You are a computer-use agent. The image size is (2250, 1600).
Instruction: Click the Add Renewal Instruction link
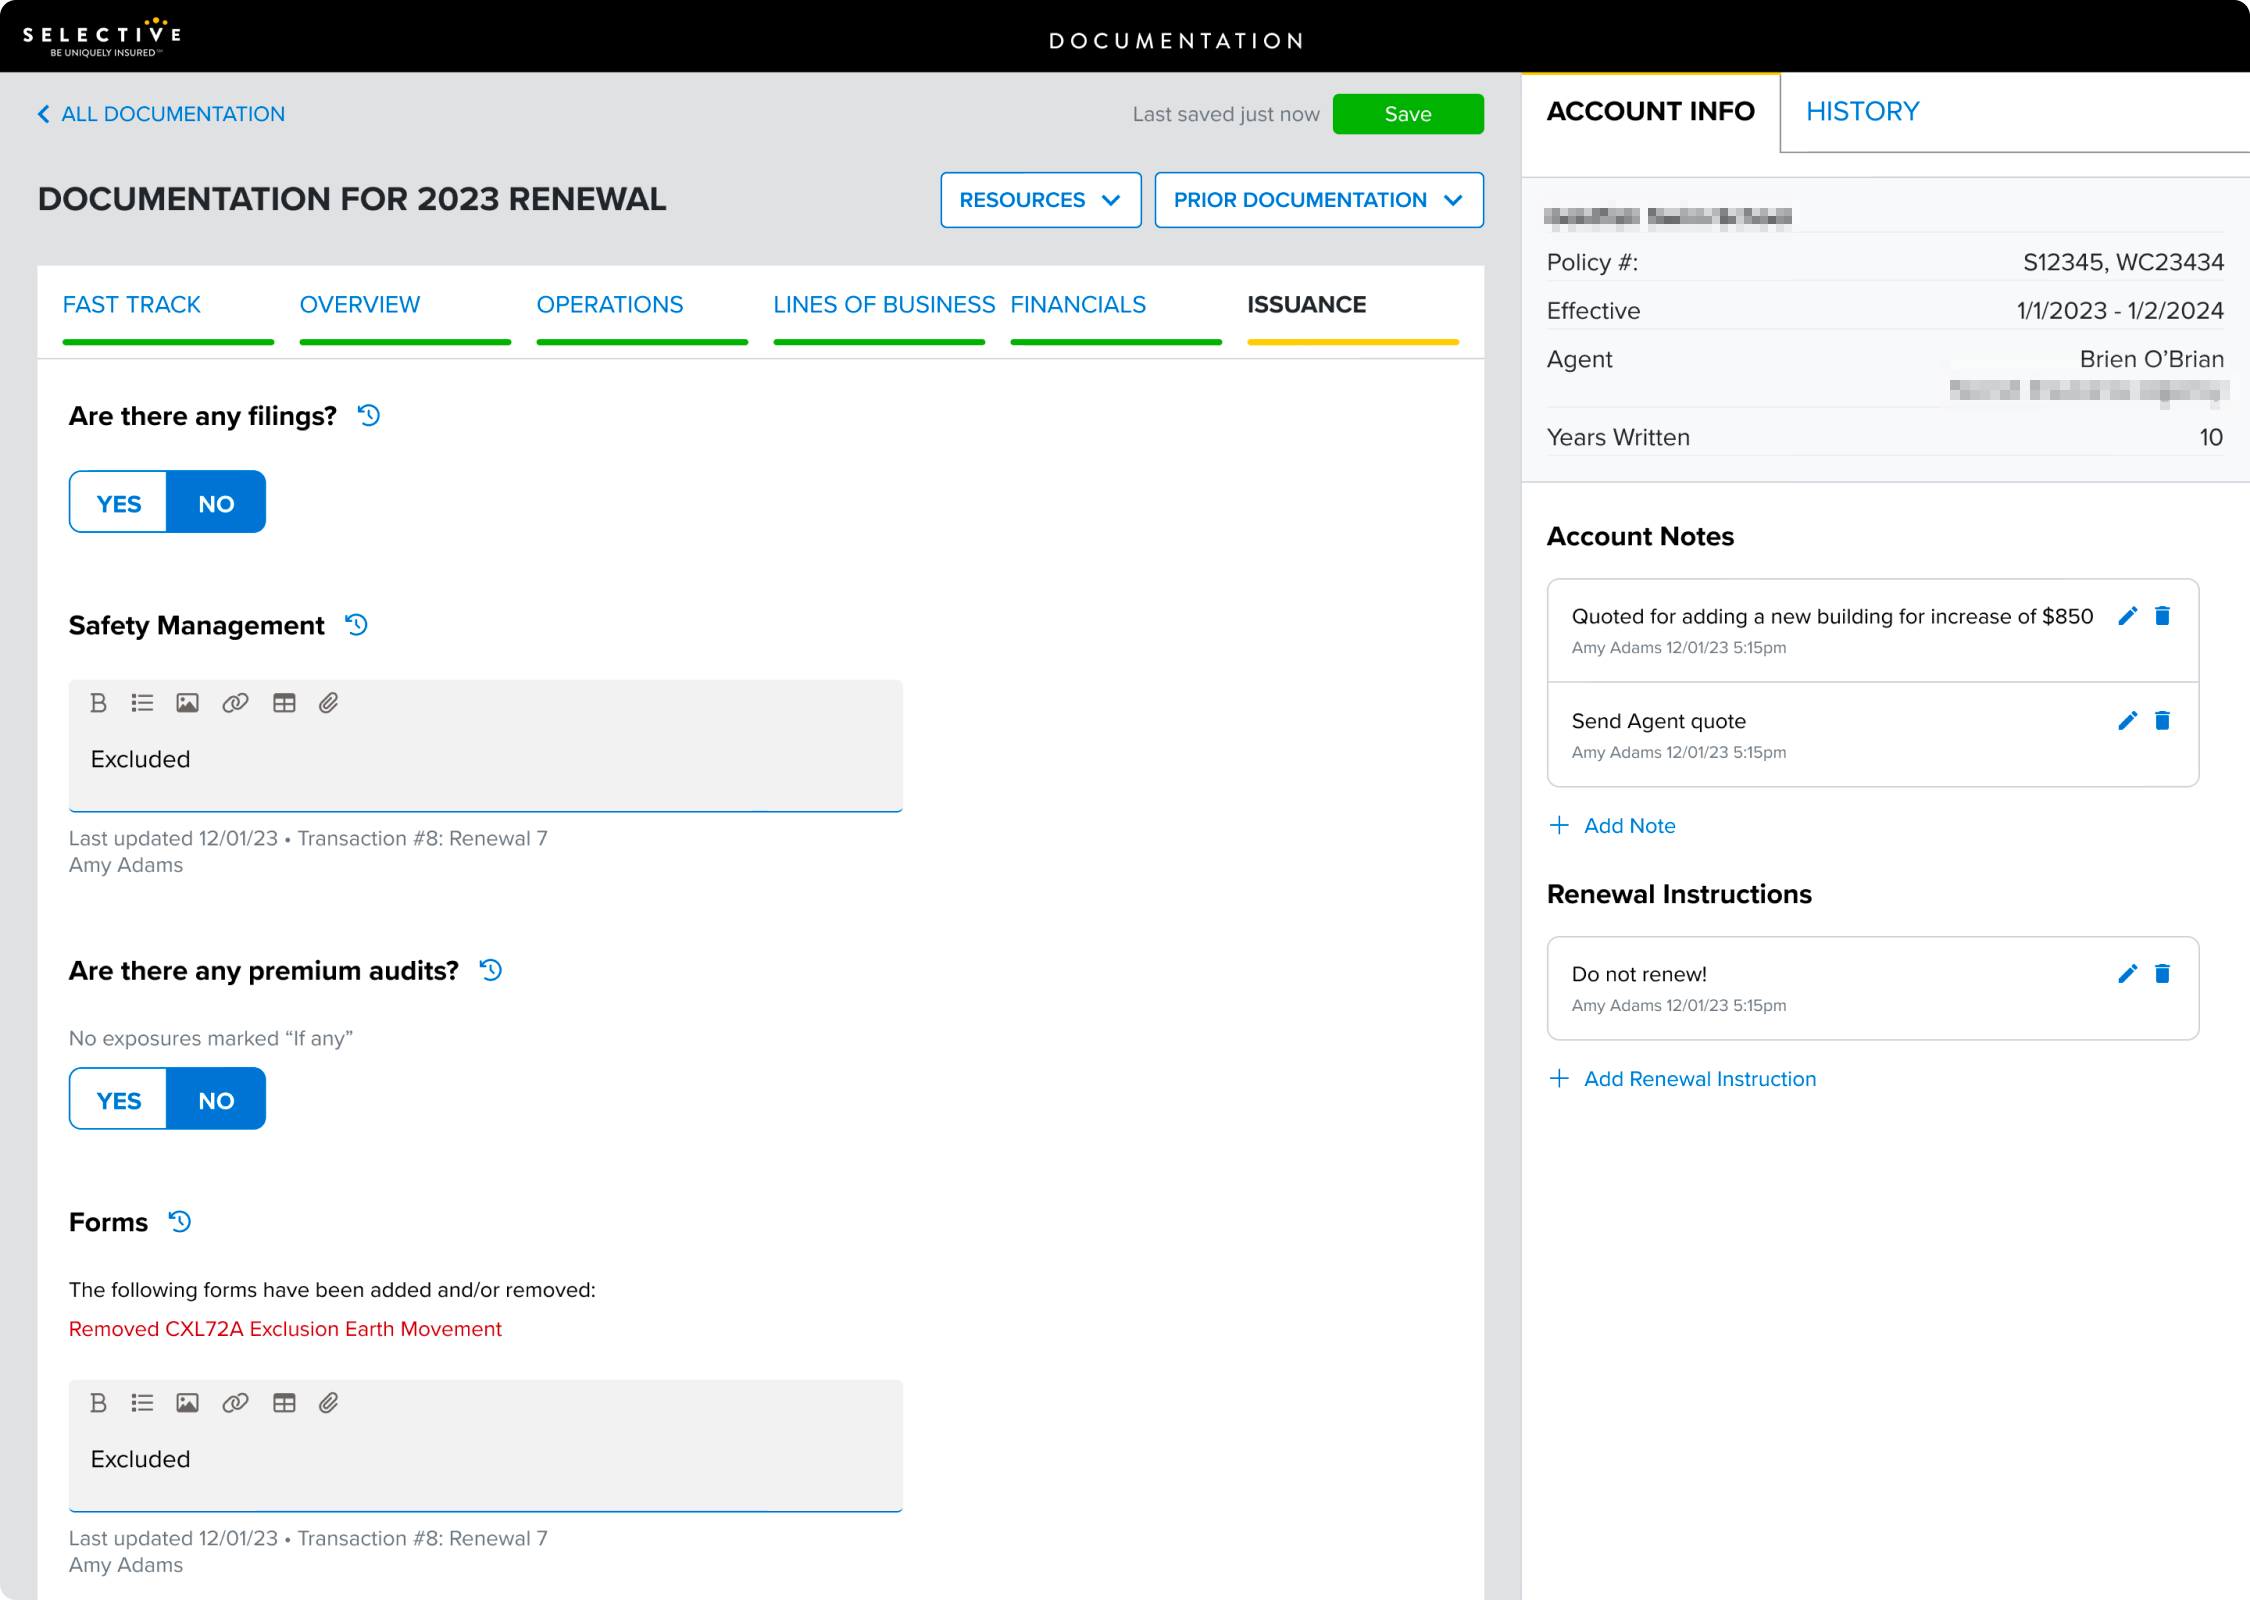coord(1700,1079)
